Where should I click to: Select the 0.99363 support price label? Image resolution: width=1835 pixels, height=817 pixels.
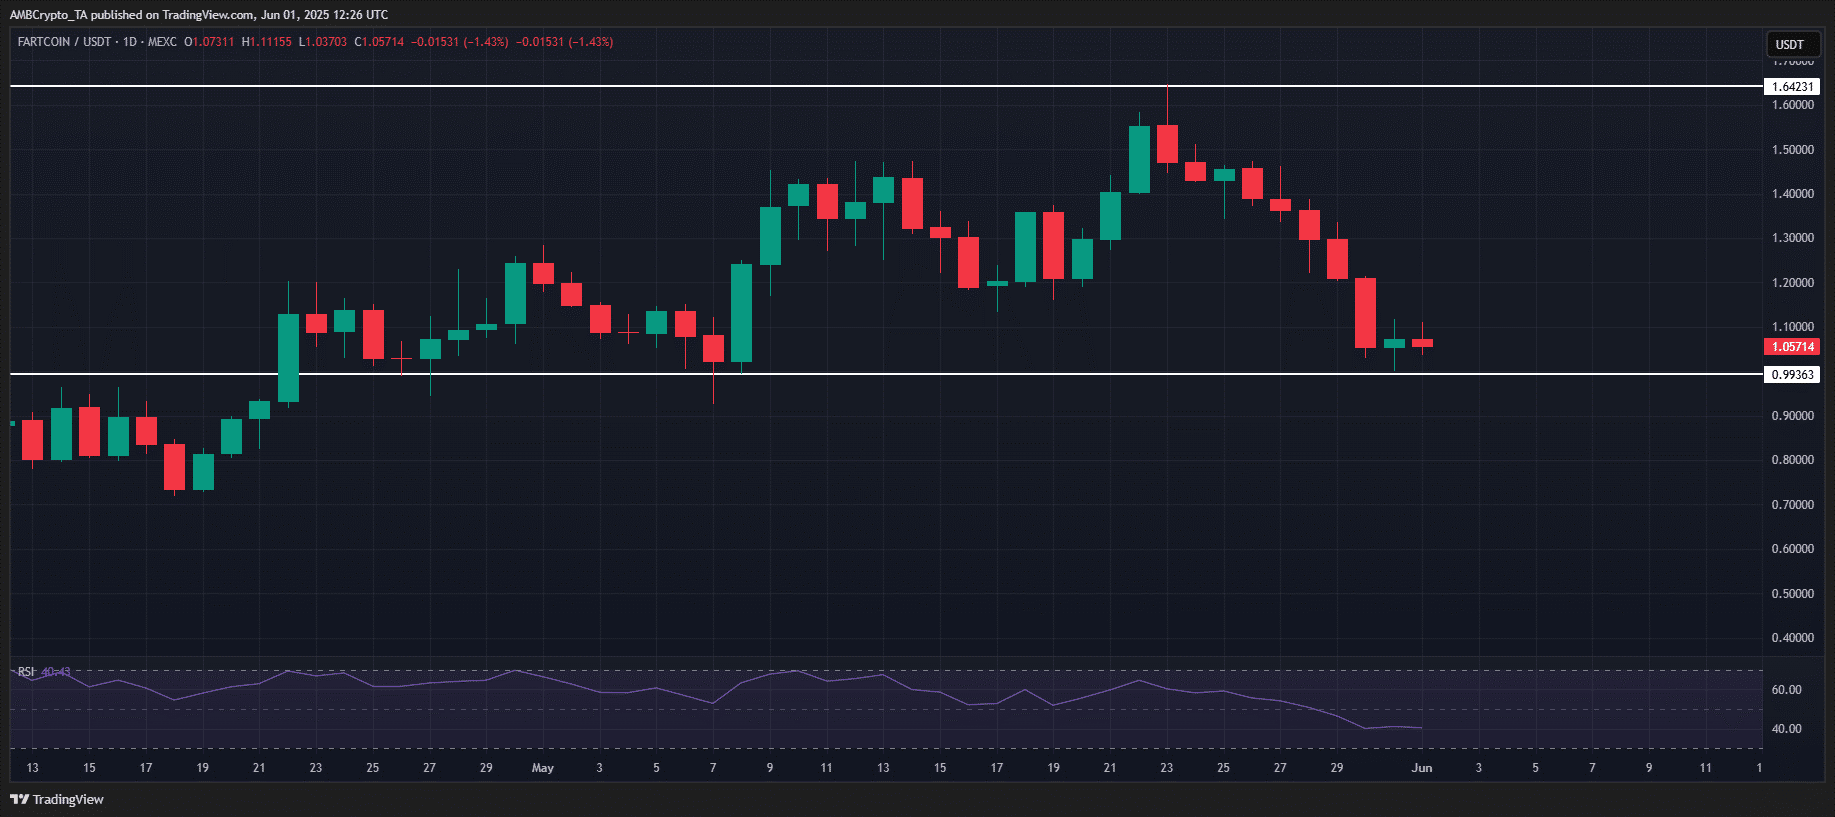click(1791, 375)
